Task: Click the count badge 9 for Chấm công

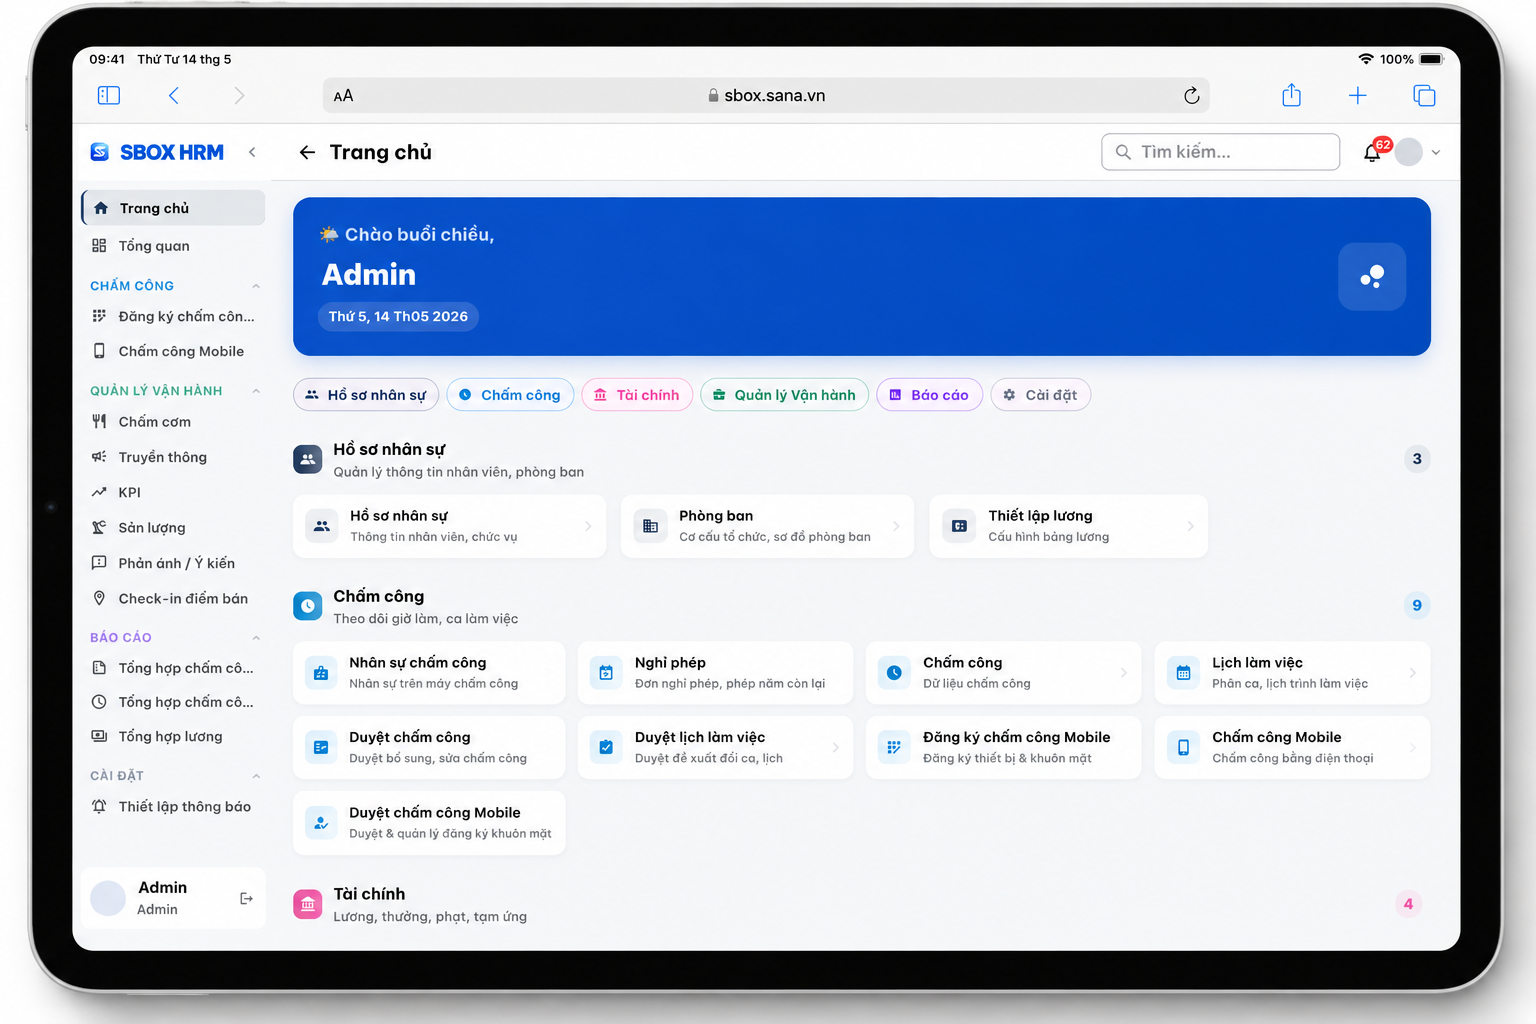Action: point(1416,605)
